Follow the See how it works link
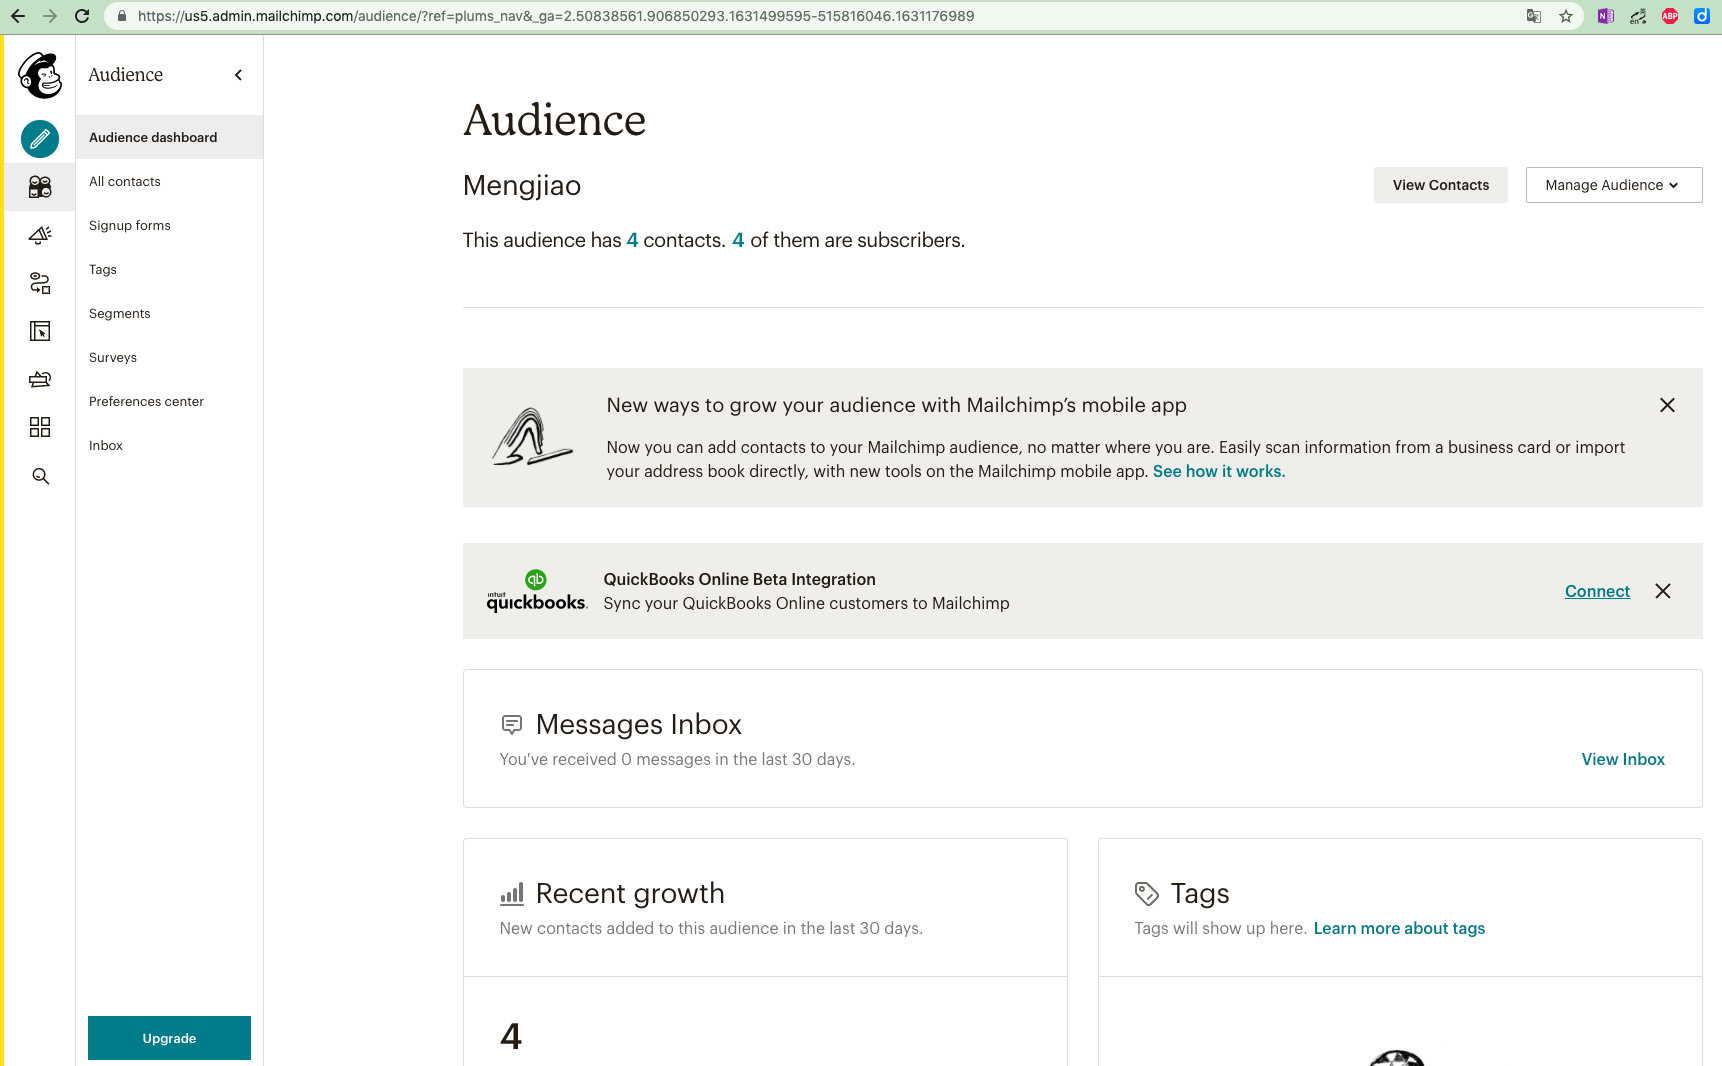 point(1219,471)
